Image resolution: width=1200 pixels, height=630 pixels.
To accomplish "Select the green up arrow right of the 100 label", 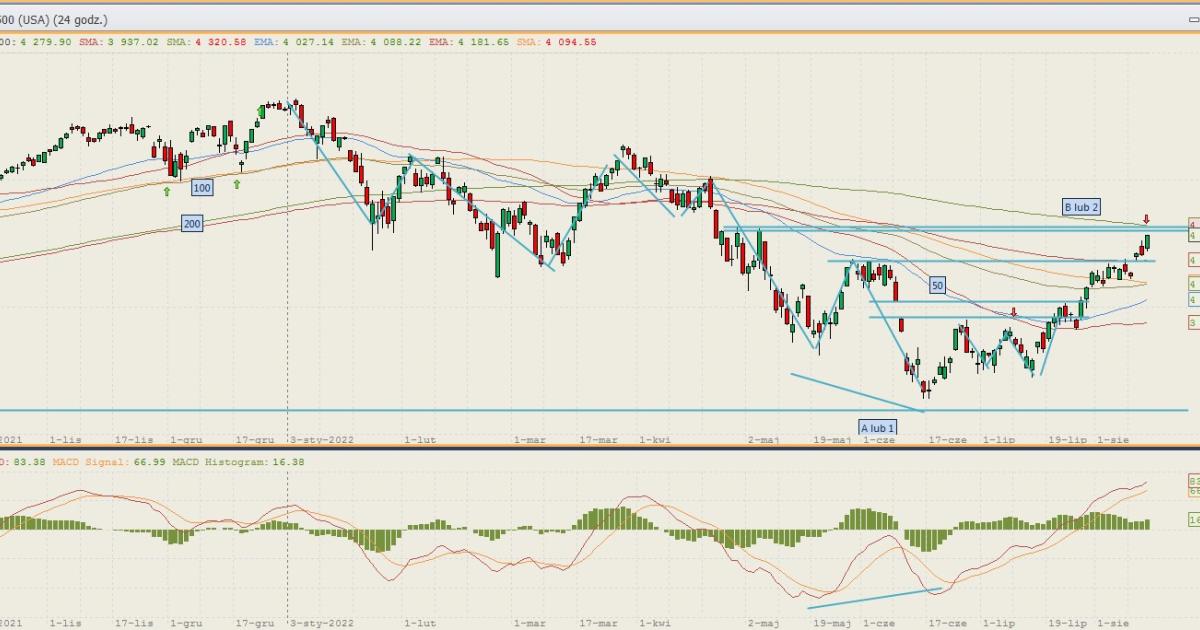I will (237, 184).
